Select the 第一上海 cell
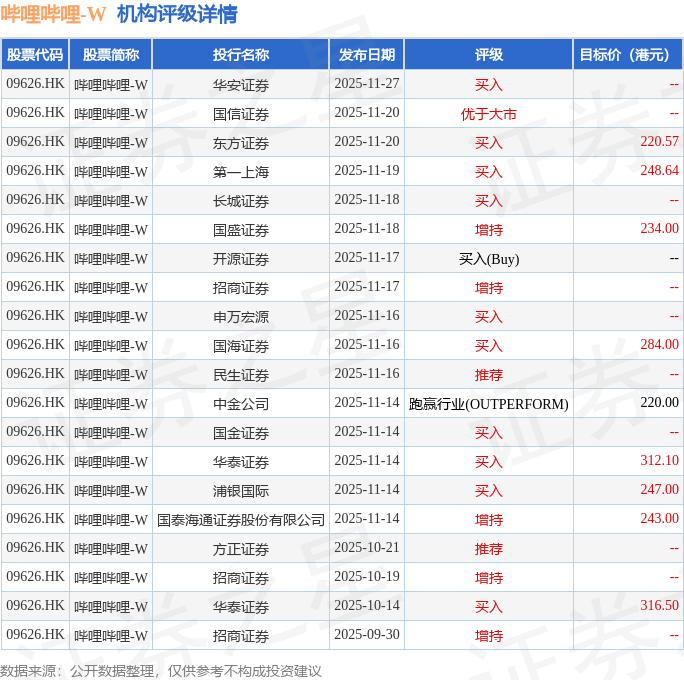Image resolution: width=684 pixels, height=680 pixels. pos(241,172)
